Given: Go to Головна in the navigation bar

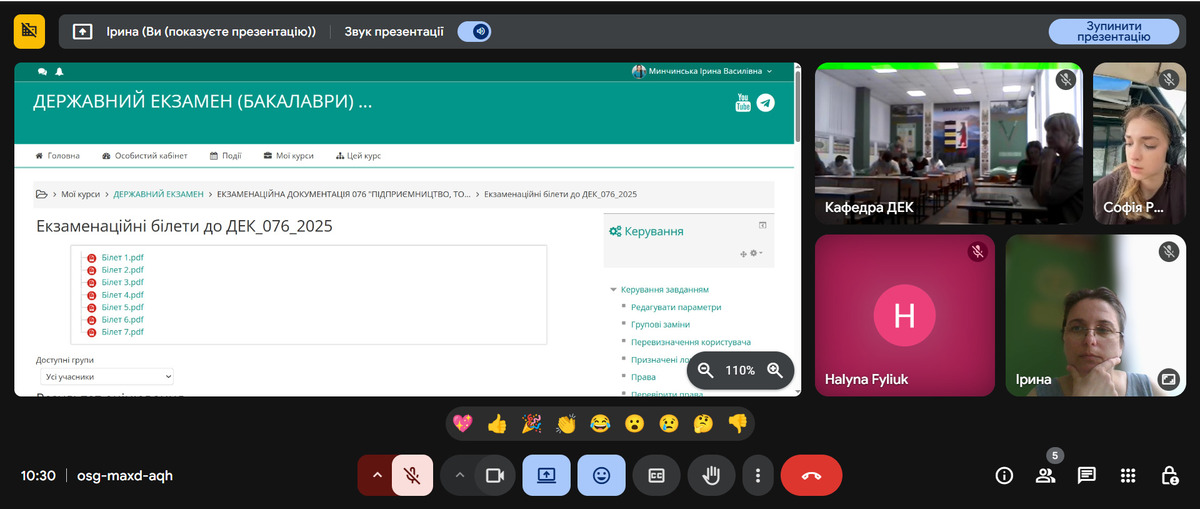Looking at the screenshot, I should click(58, 156).
